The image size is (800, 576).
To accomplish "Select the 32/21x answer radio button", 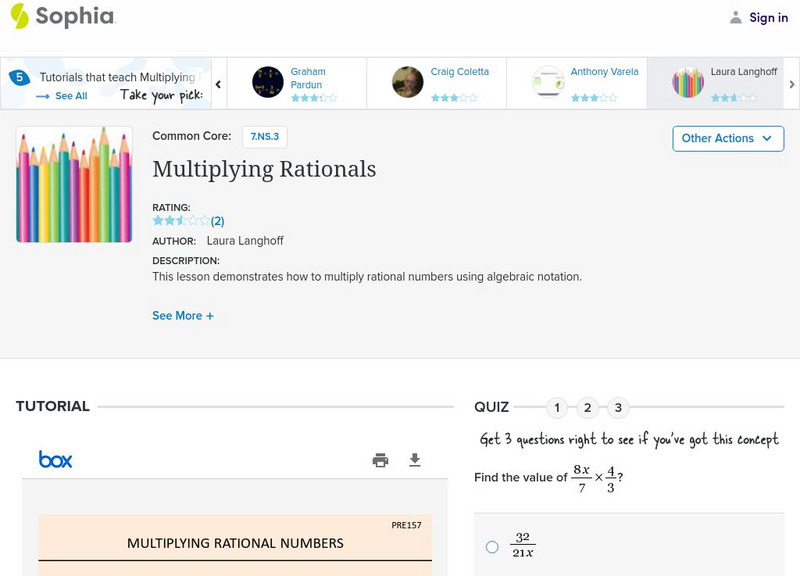I will click(492, 547).
